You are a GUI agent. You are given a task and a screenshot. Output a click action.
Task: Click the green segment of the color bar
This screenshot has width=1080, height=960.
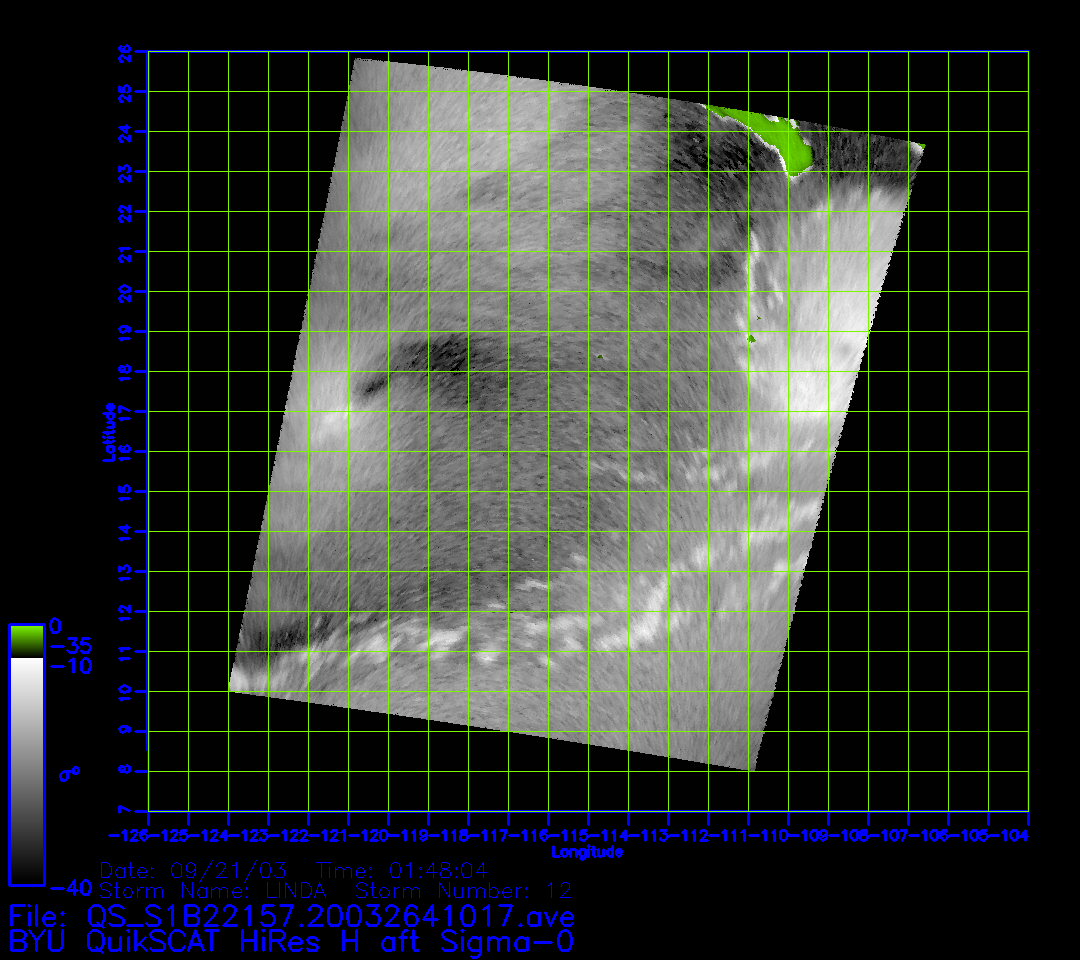(x=26, y=640)
